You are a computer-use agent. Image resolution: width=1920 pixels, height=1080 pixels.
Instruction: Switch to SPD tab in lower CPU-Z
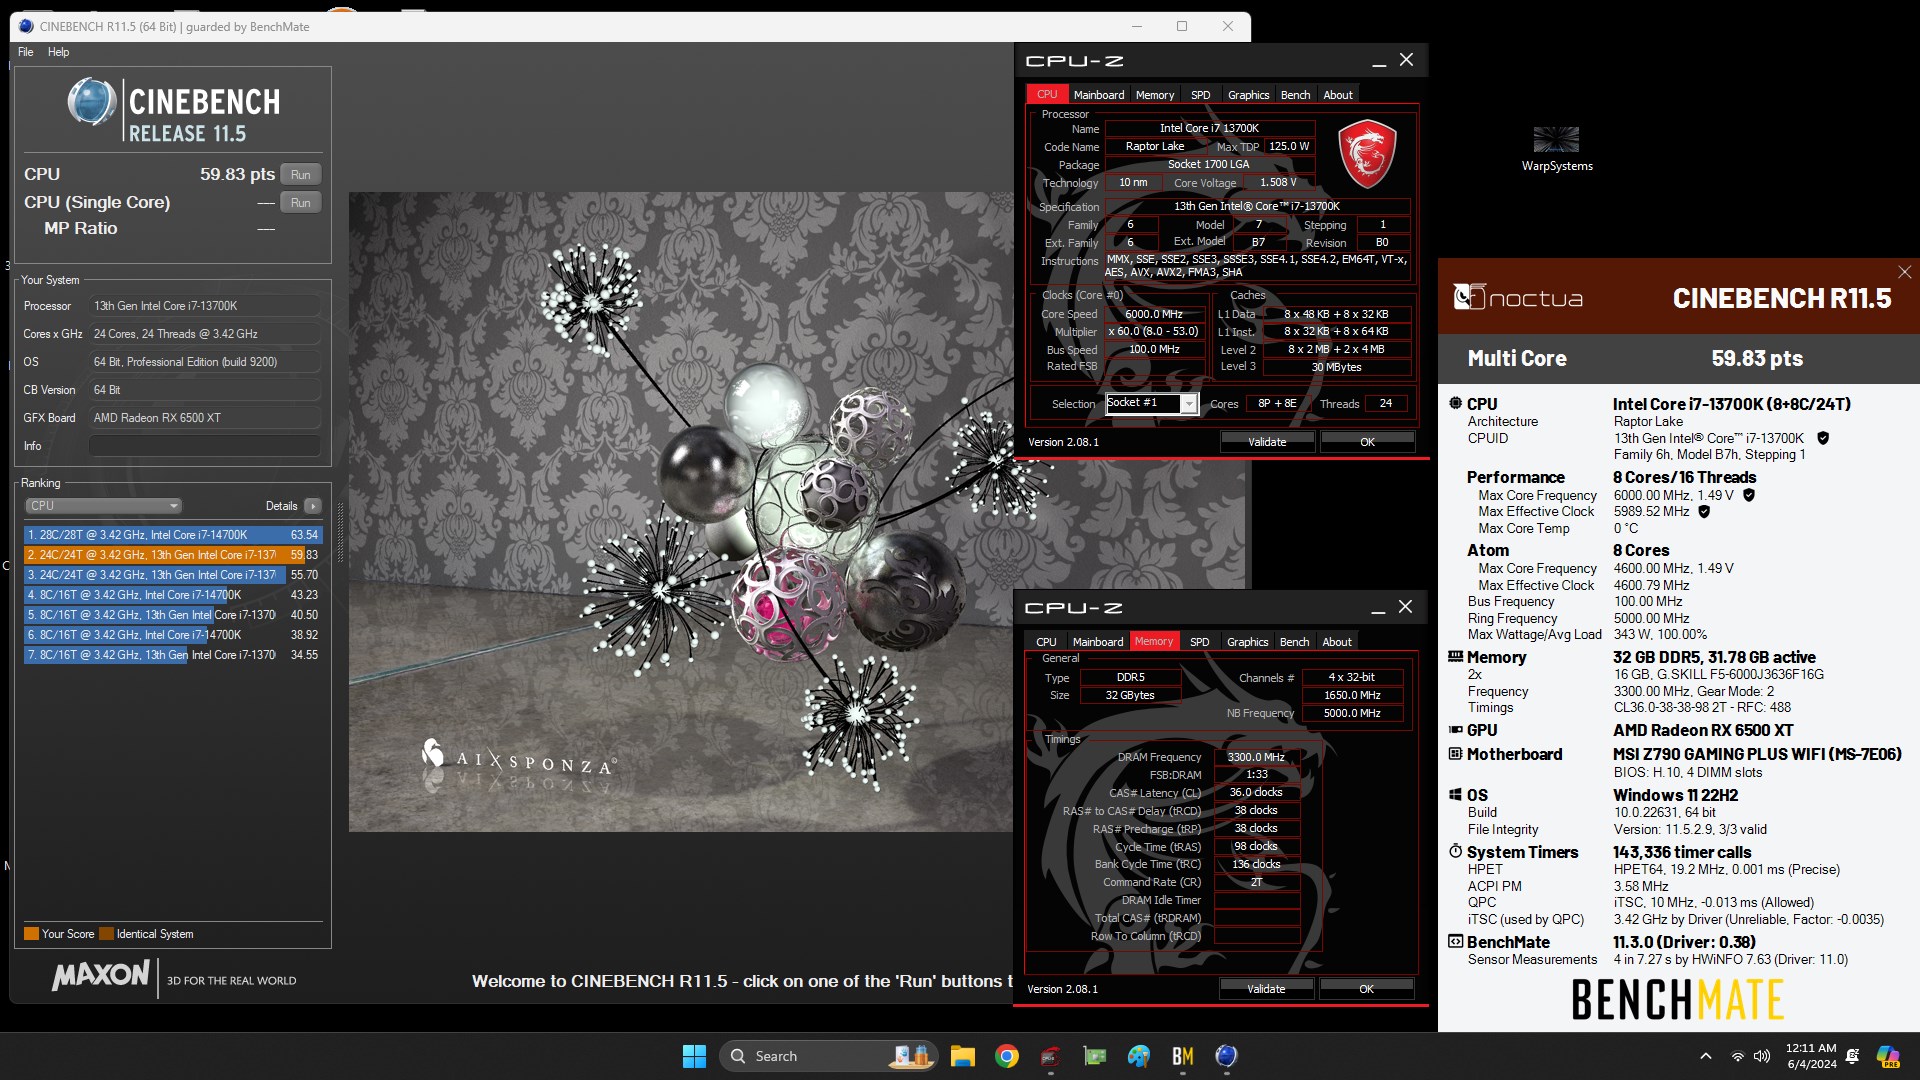1199,642
